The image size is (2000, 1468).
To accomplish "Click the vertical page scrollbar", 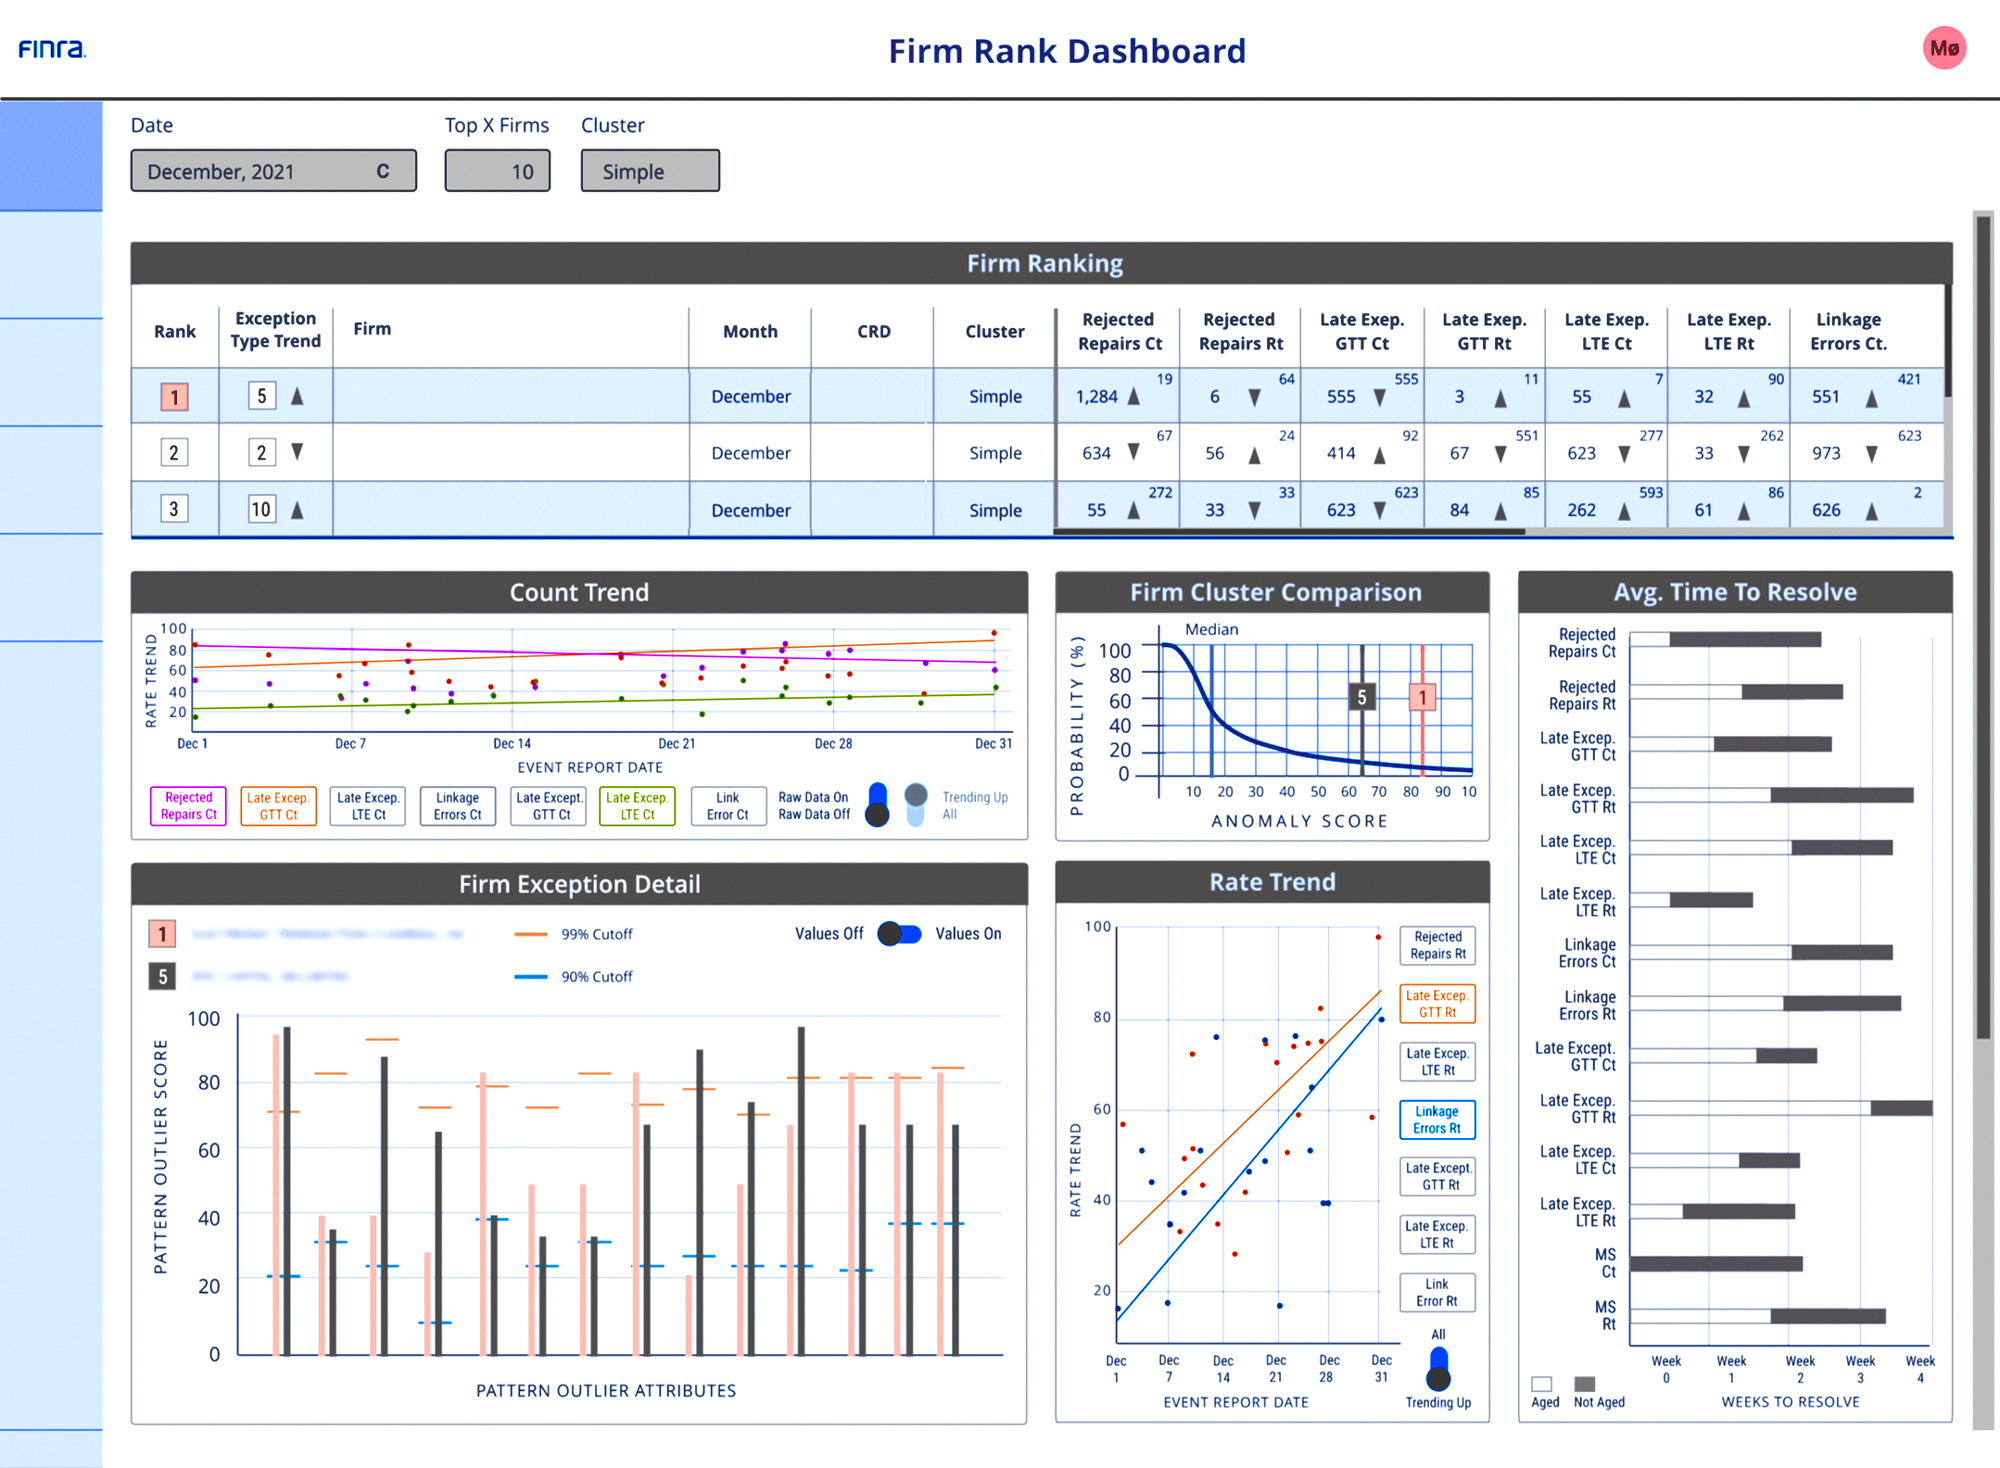I will coord(1983,820).
